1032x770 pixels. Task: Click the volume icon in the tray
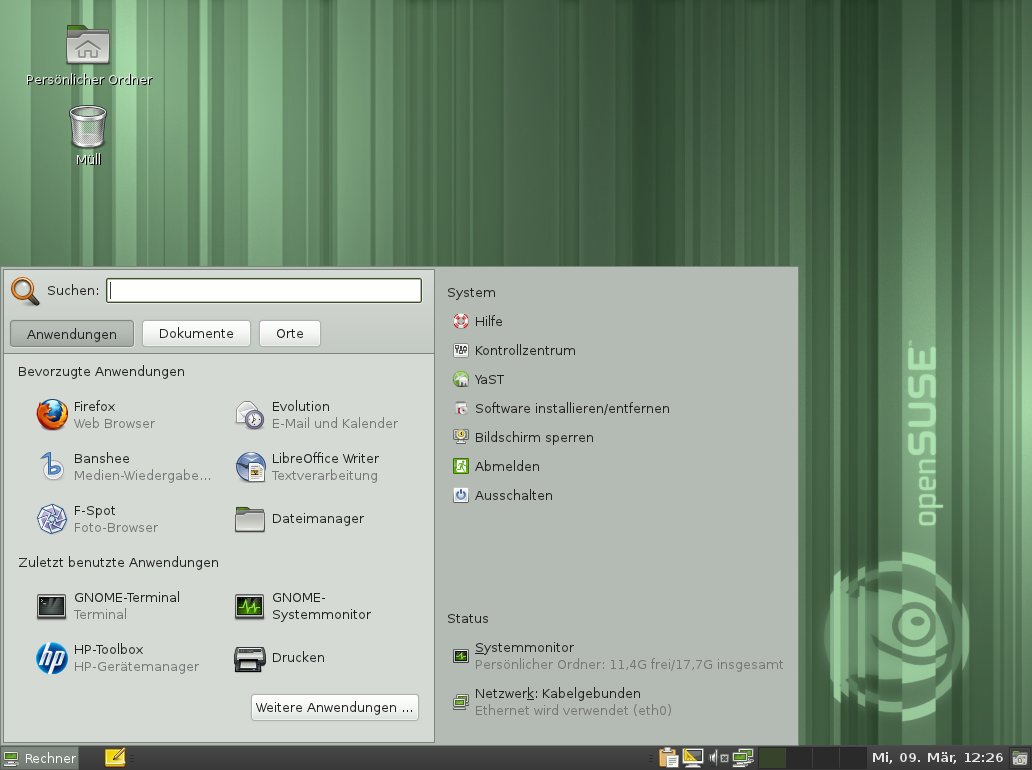click(x=714, y=757)
